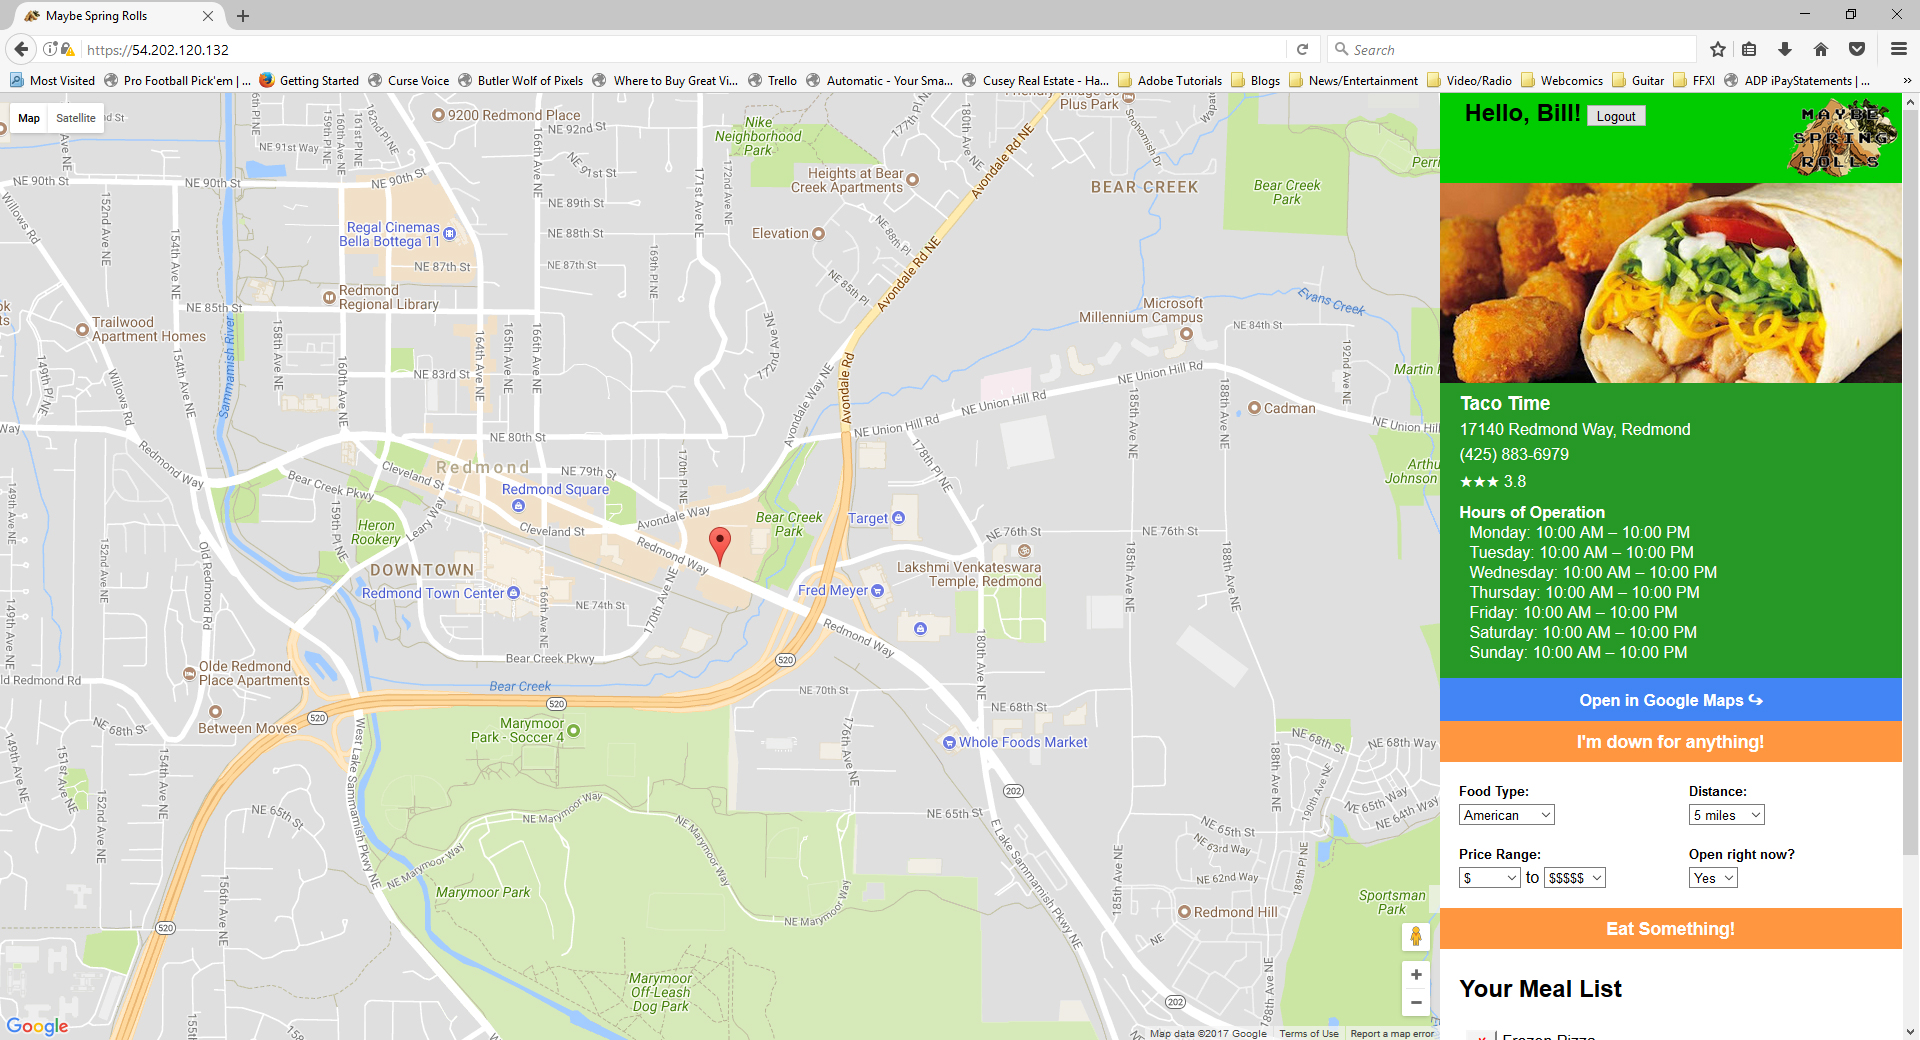Click the Whole Foods Market map icon

click(949, 742)
